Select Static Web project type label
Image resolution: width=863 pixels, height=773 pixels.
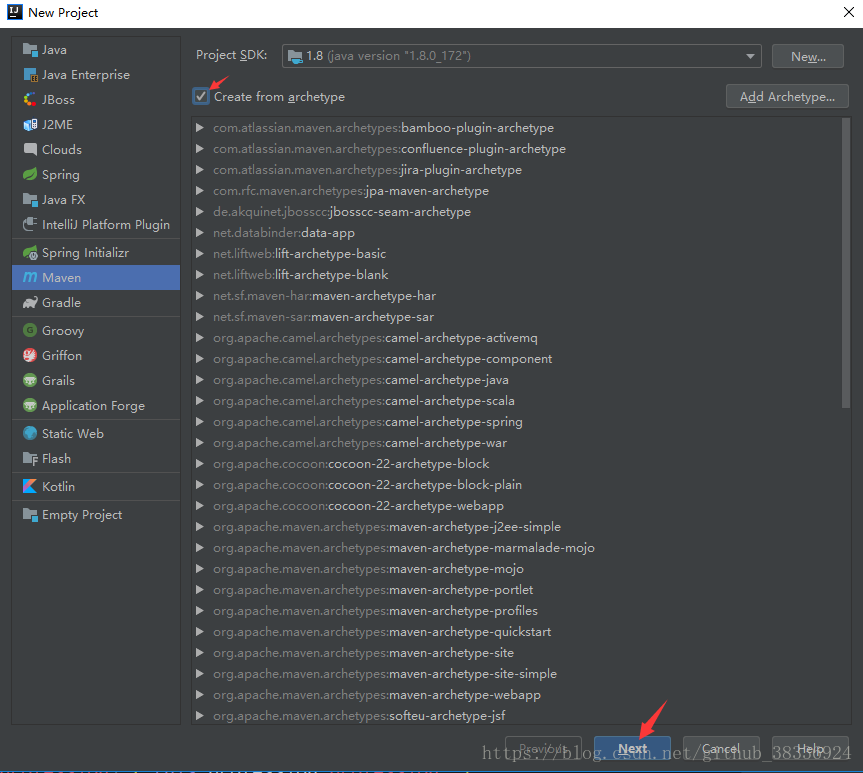coord(73,434)
